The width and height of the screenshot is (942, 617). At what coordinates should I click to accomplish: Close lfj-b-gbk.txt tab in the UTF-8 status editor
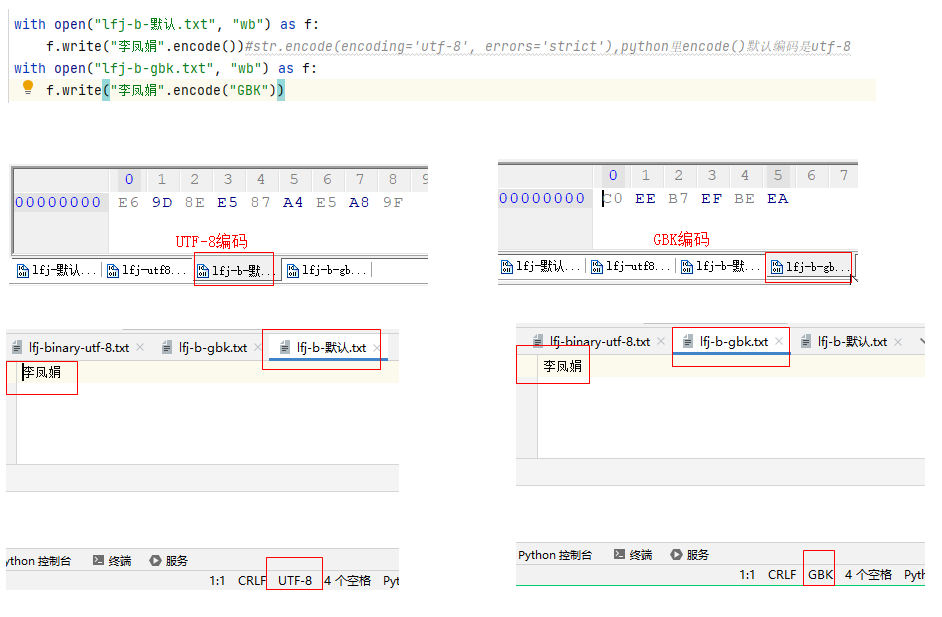click(x=257, y=347)
